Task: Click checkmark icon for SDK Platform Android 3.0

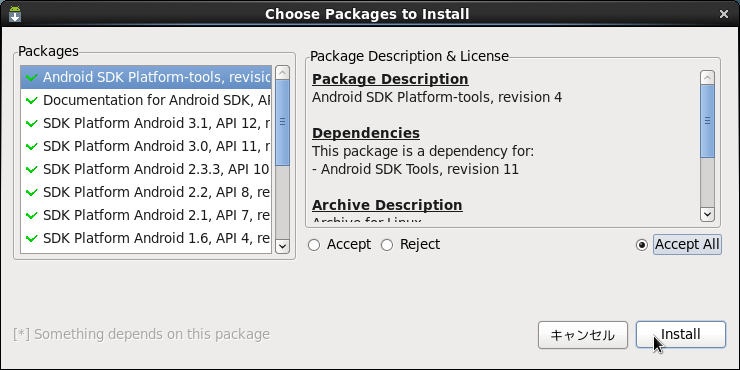Action: (x=32, y=146)
